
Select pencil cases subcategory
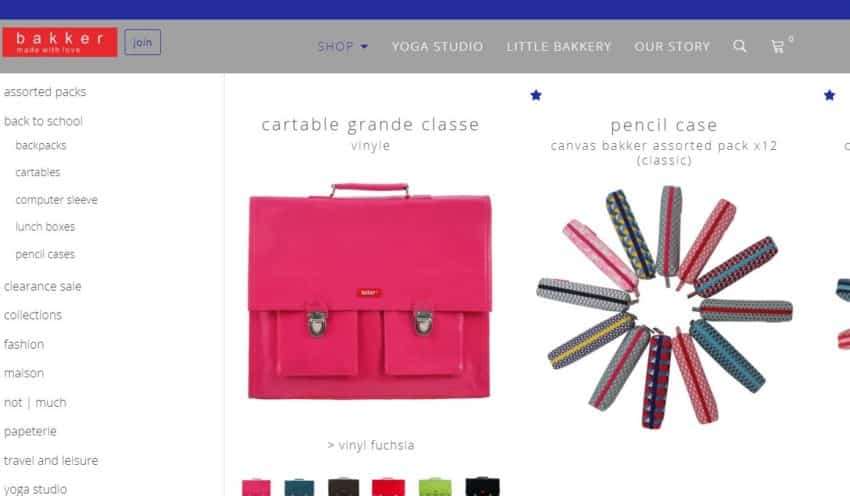click(45, 254)
